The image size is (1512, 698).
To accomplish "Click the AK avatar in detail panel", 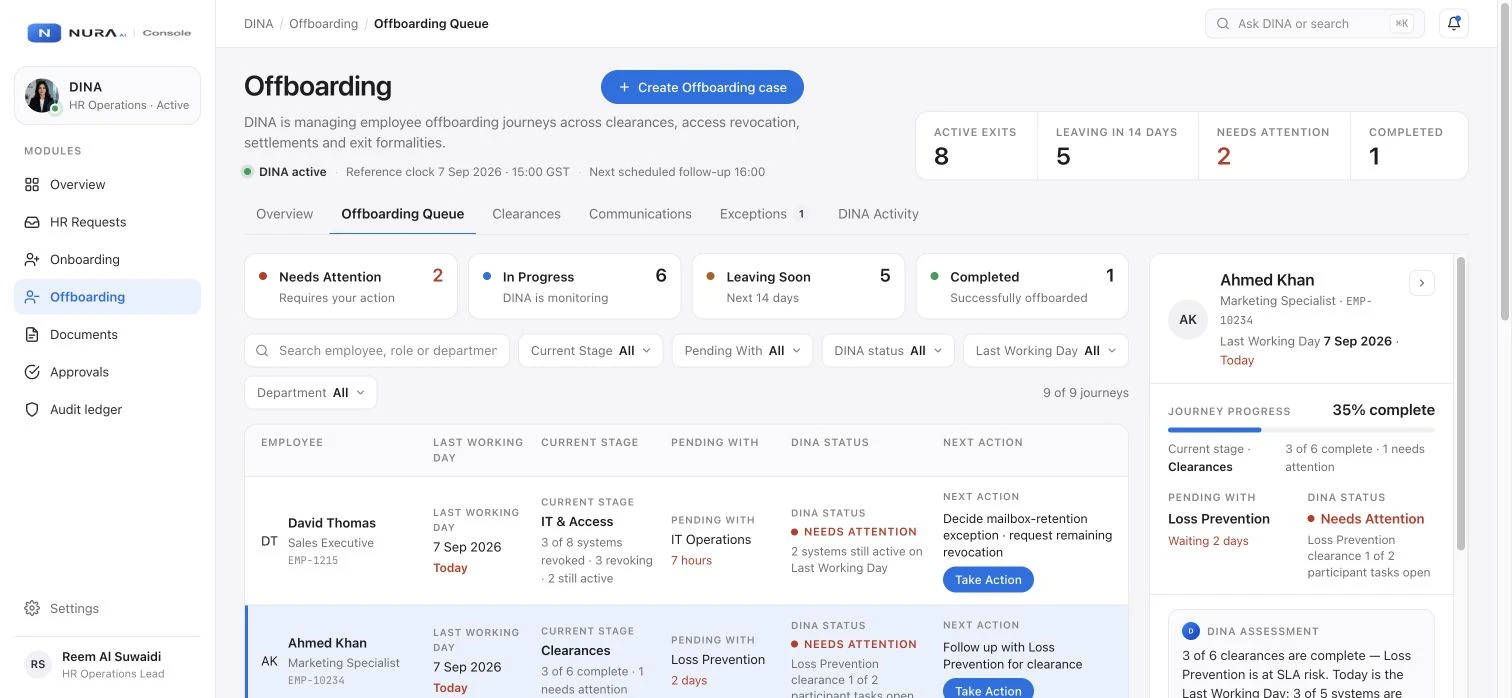I will pyautogui.click(x=1188, y=320).
